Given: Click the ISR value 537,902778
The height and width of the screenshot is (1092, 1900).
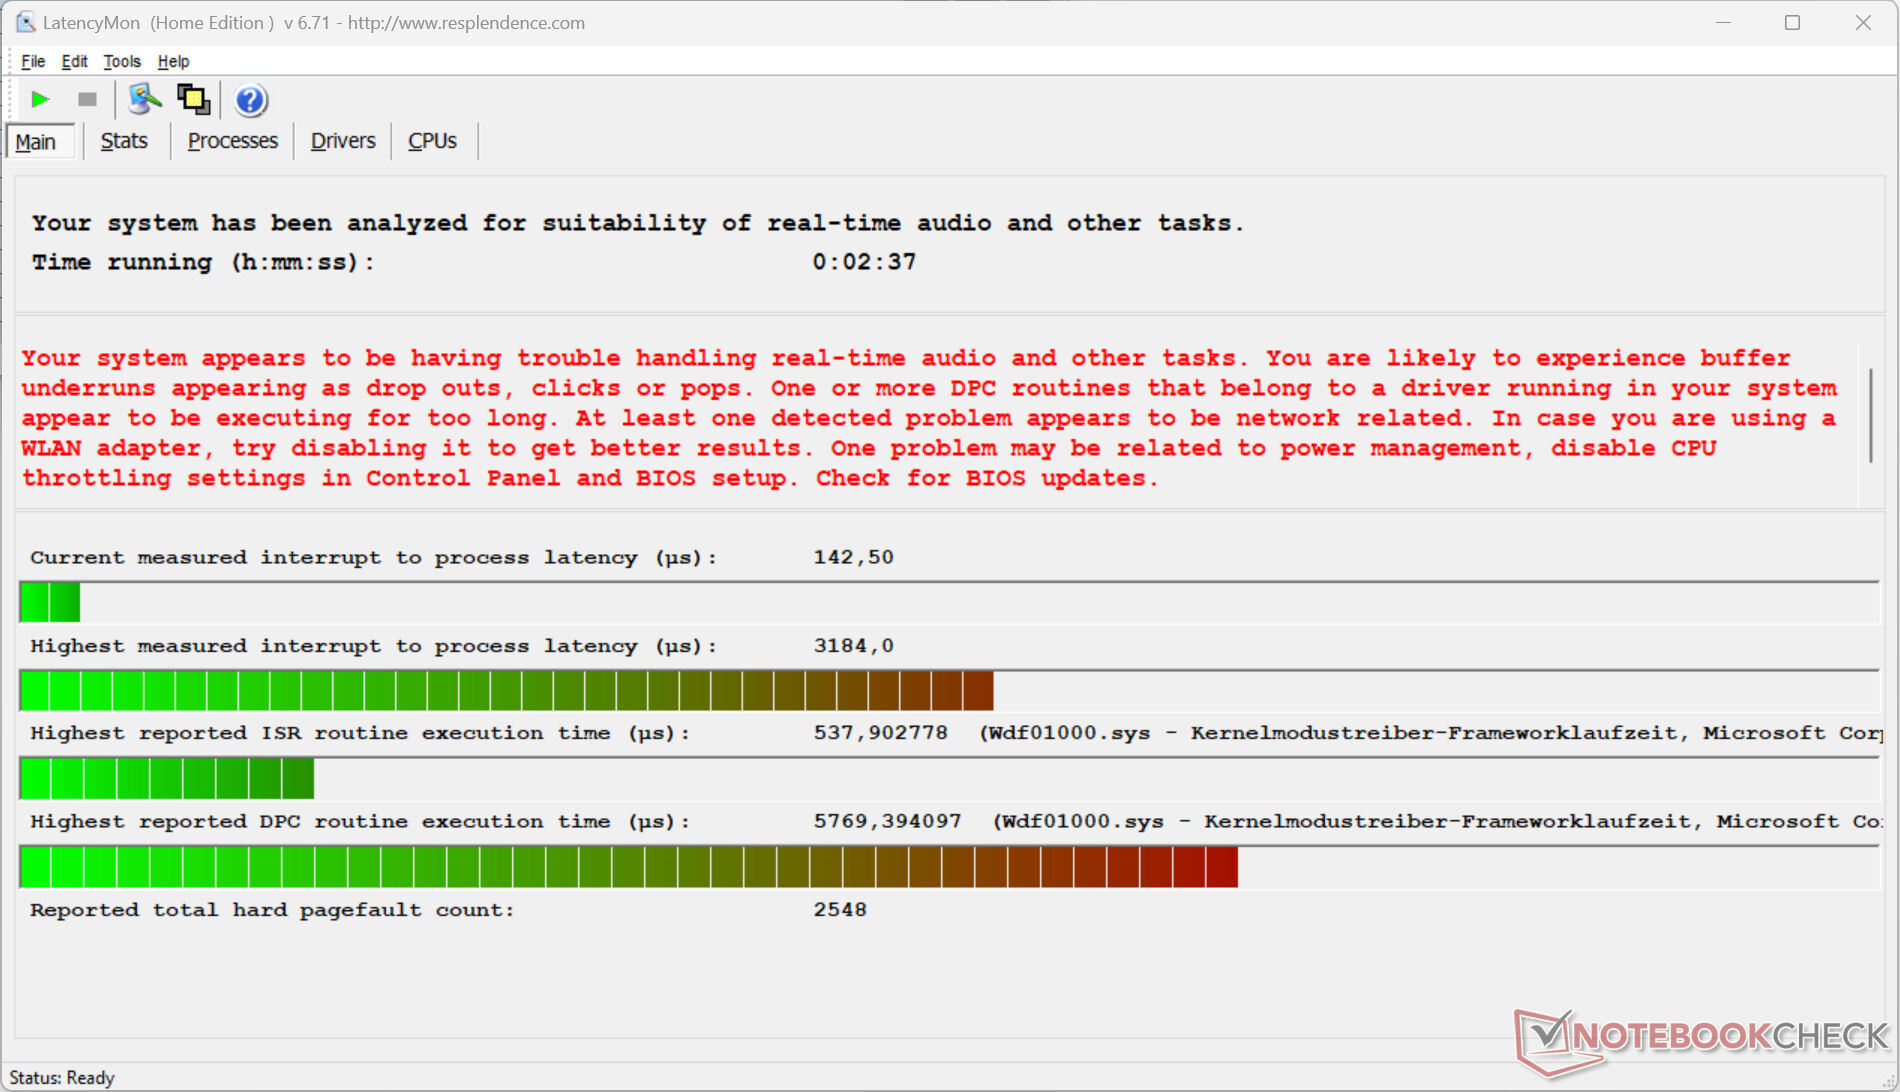Looking at the screenshot, I should [x=881, y=733].
